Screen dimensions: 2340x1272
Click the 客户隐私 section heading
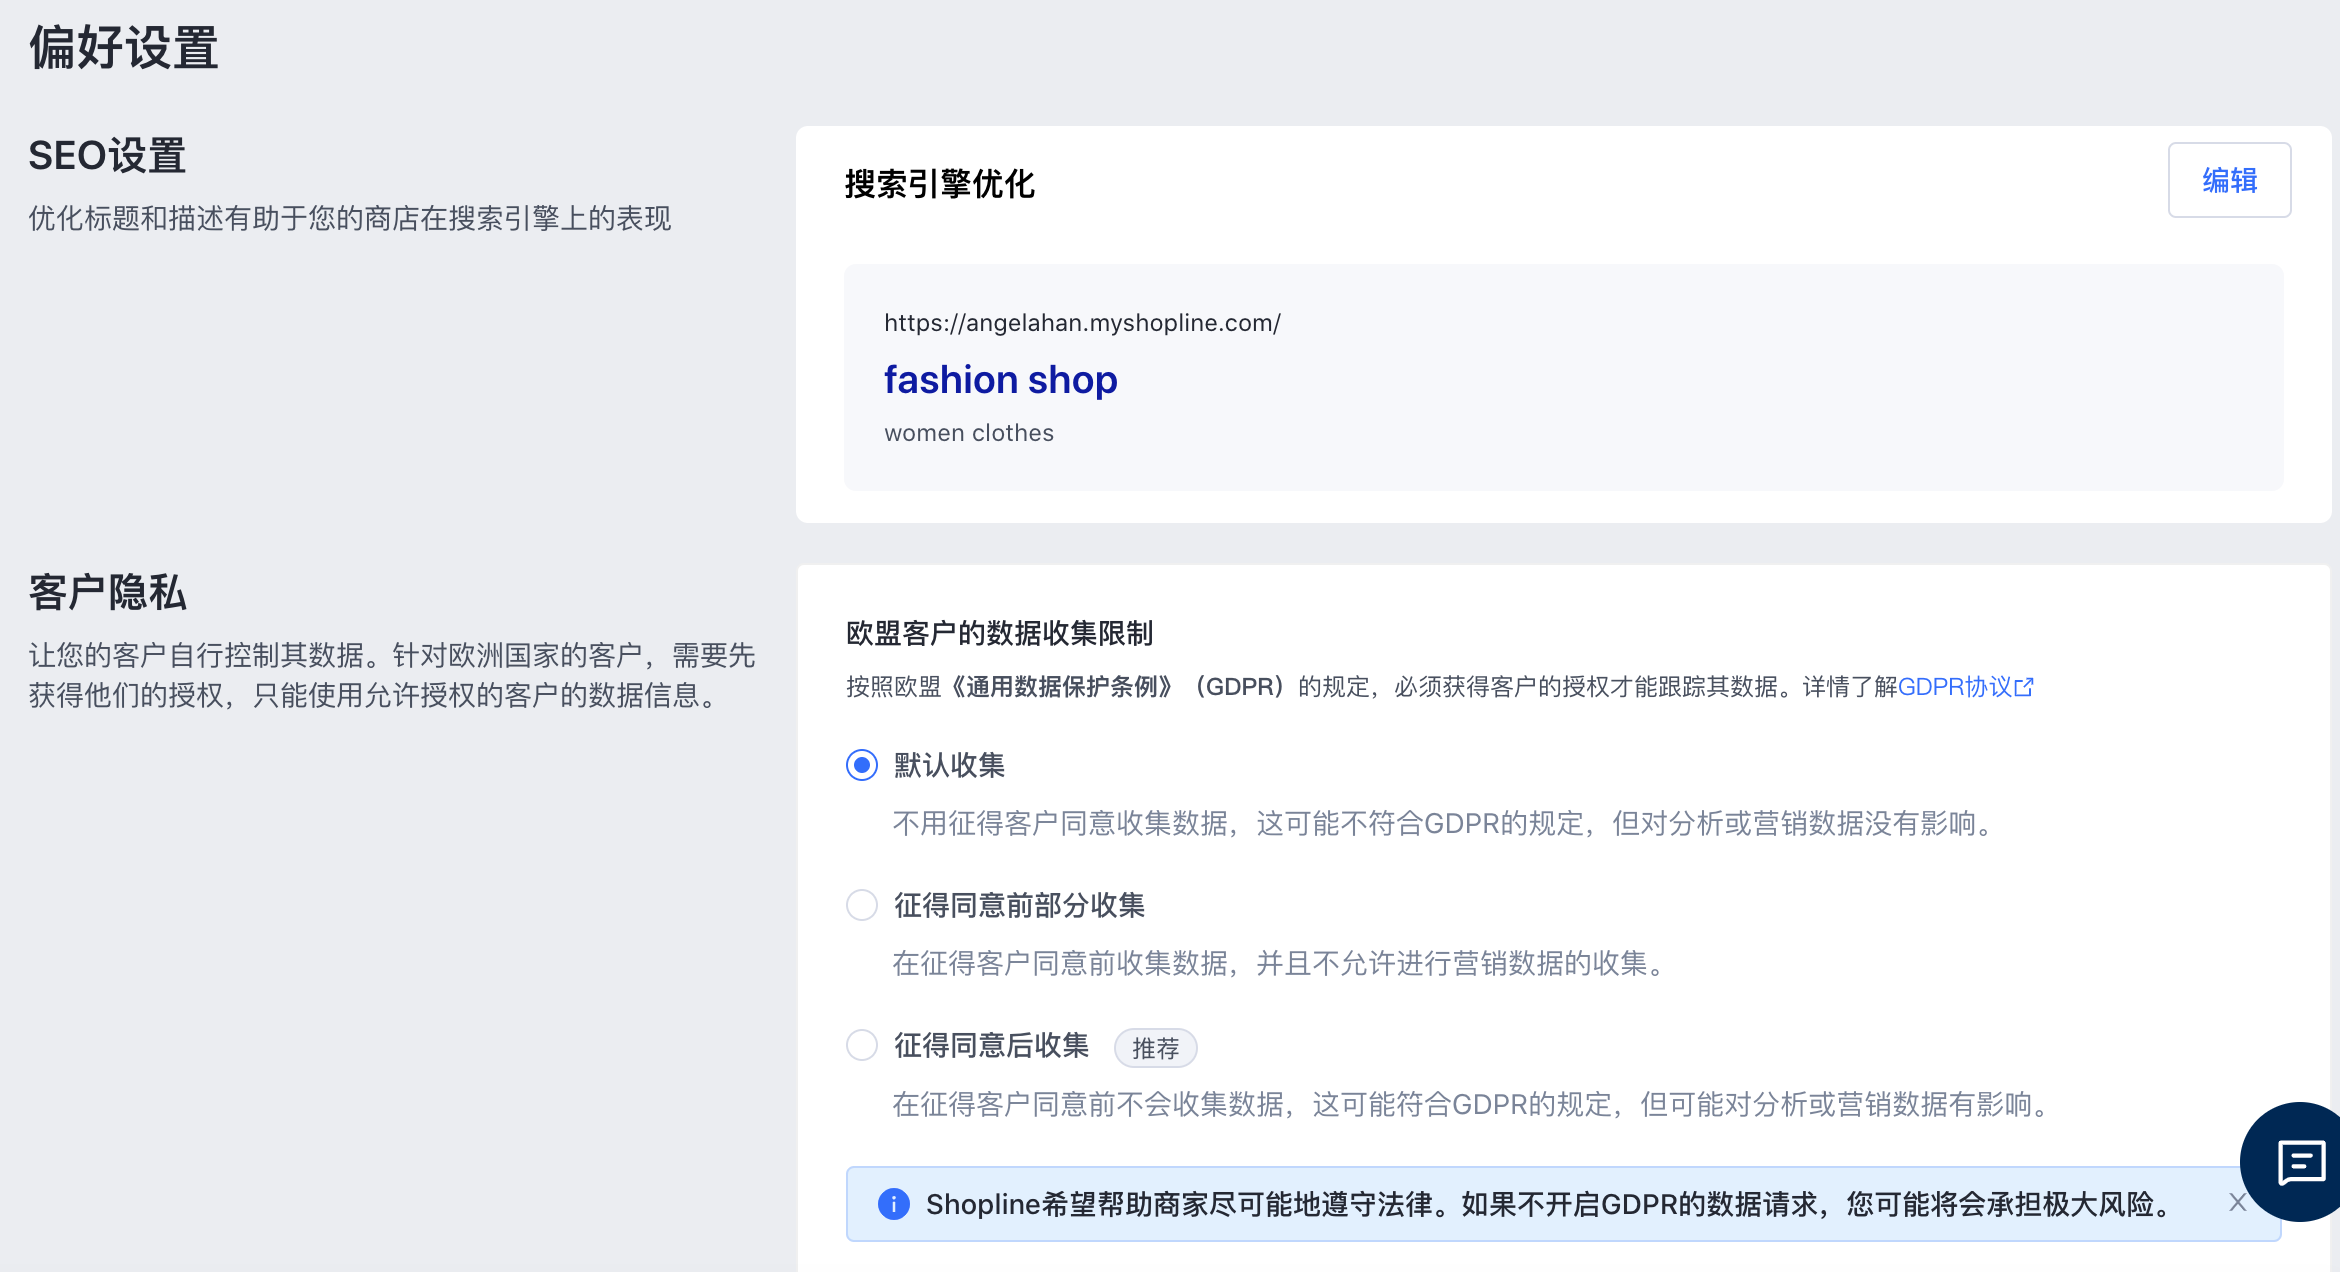pos(107,592)
